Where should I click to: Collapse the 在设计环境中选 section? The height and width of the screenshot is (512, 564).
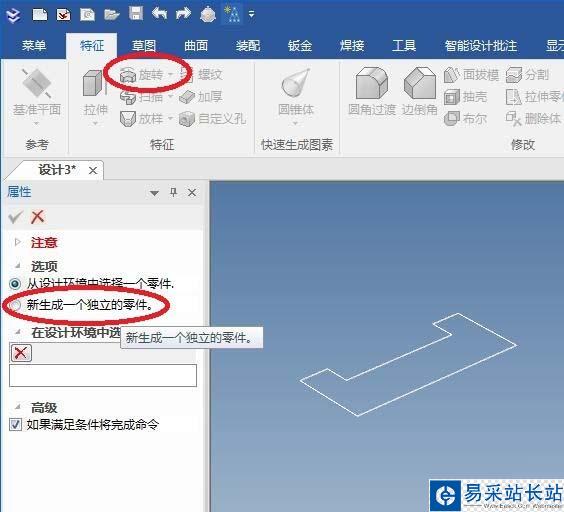pyautogui.click(x=18, y=332)
